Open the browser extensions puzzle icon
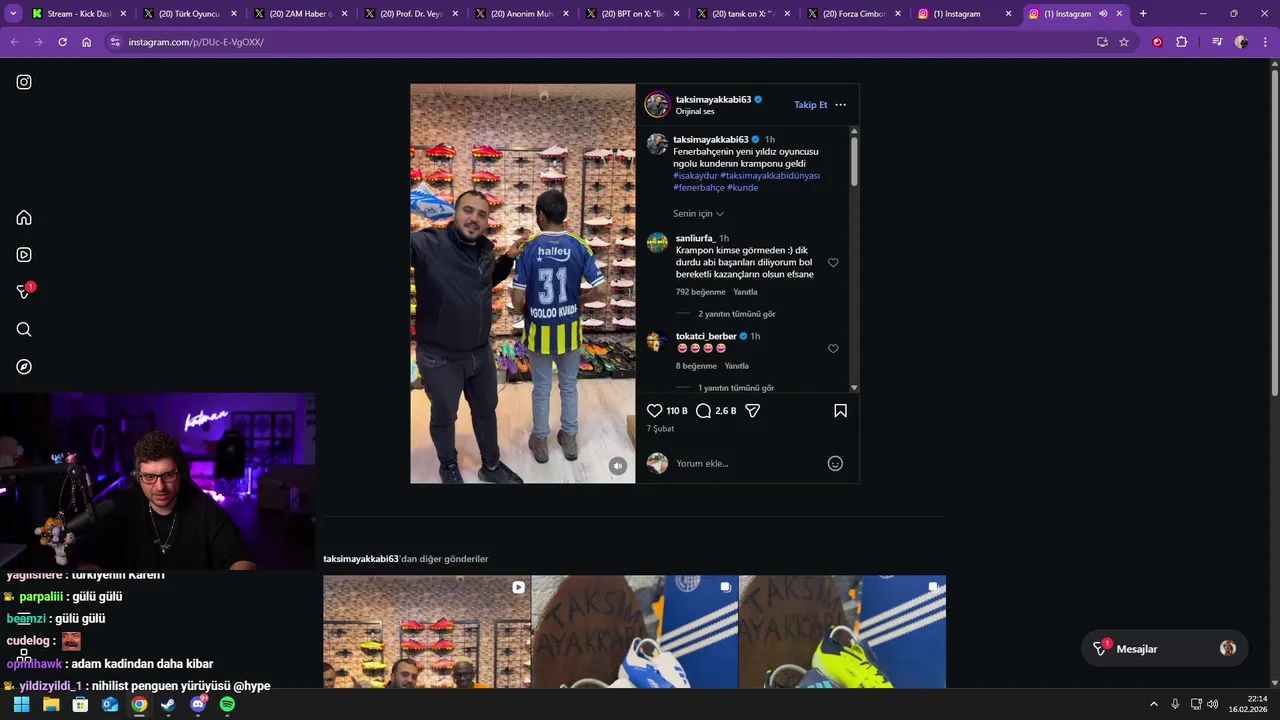 (x=1182, y=42)
